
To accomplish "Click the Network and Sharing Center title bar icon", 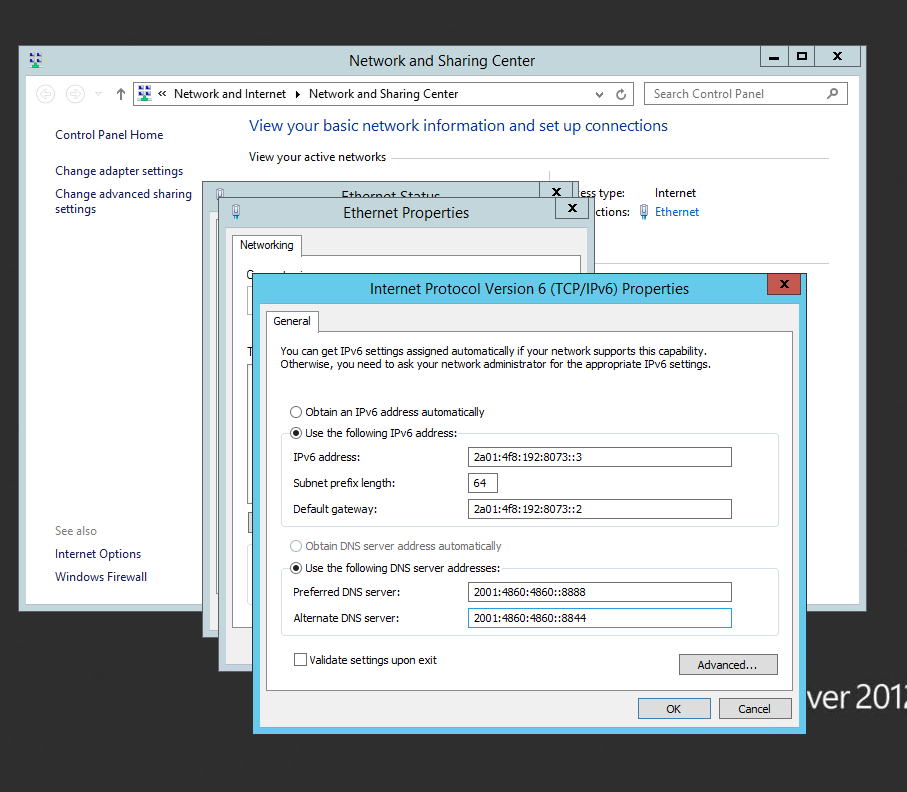I will coord(35,60).
